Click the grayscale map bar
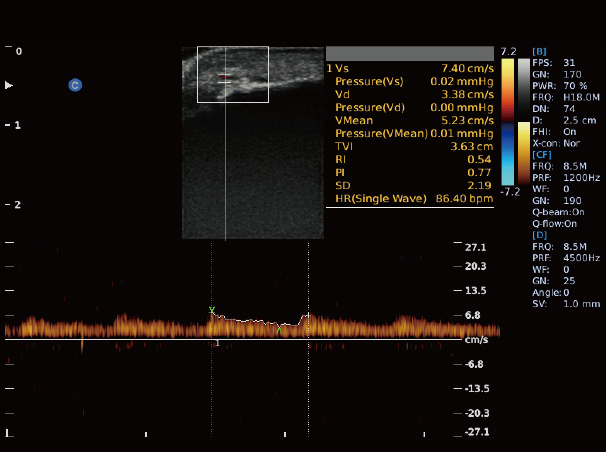Viewport: 606px width, 452px height. (x=507, y=87)
